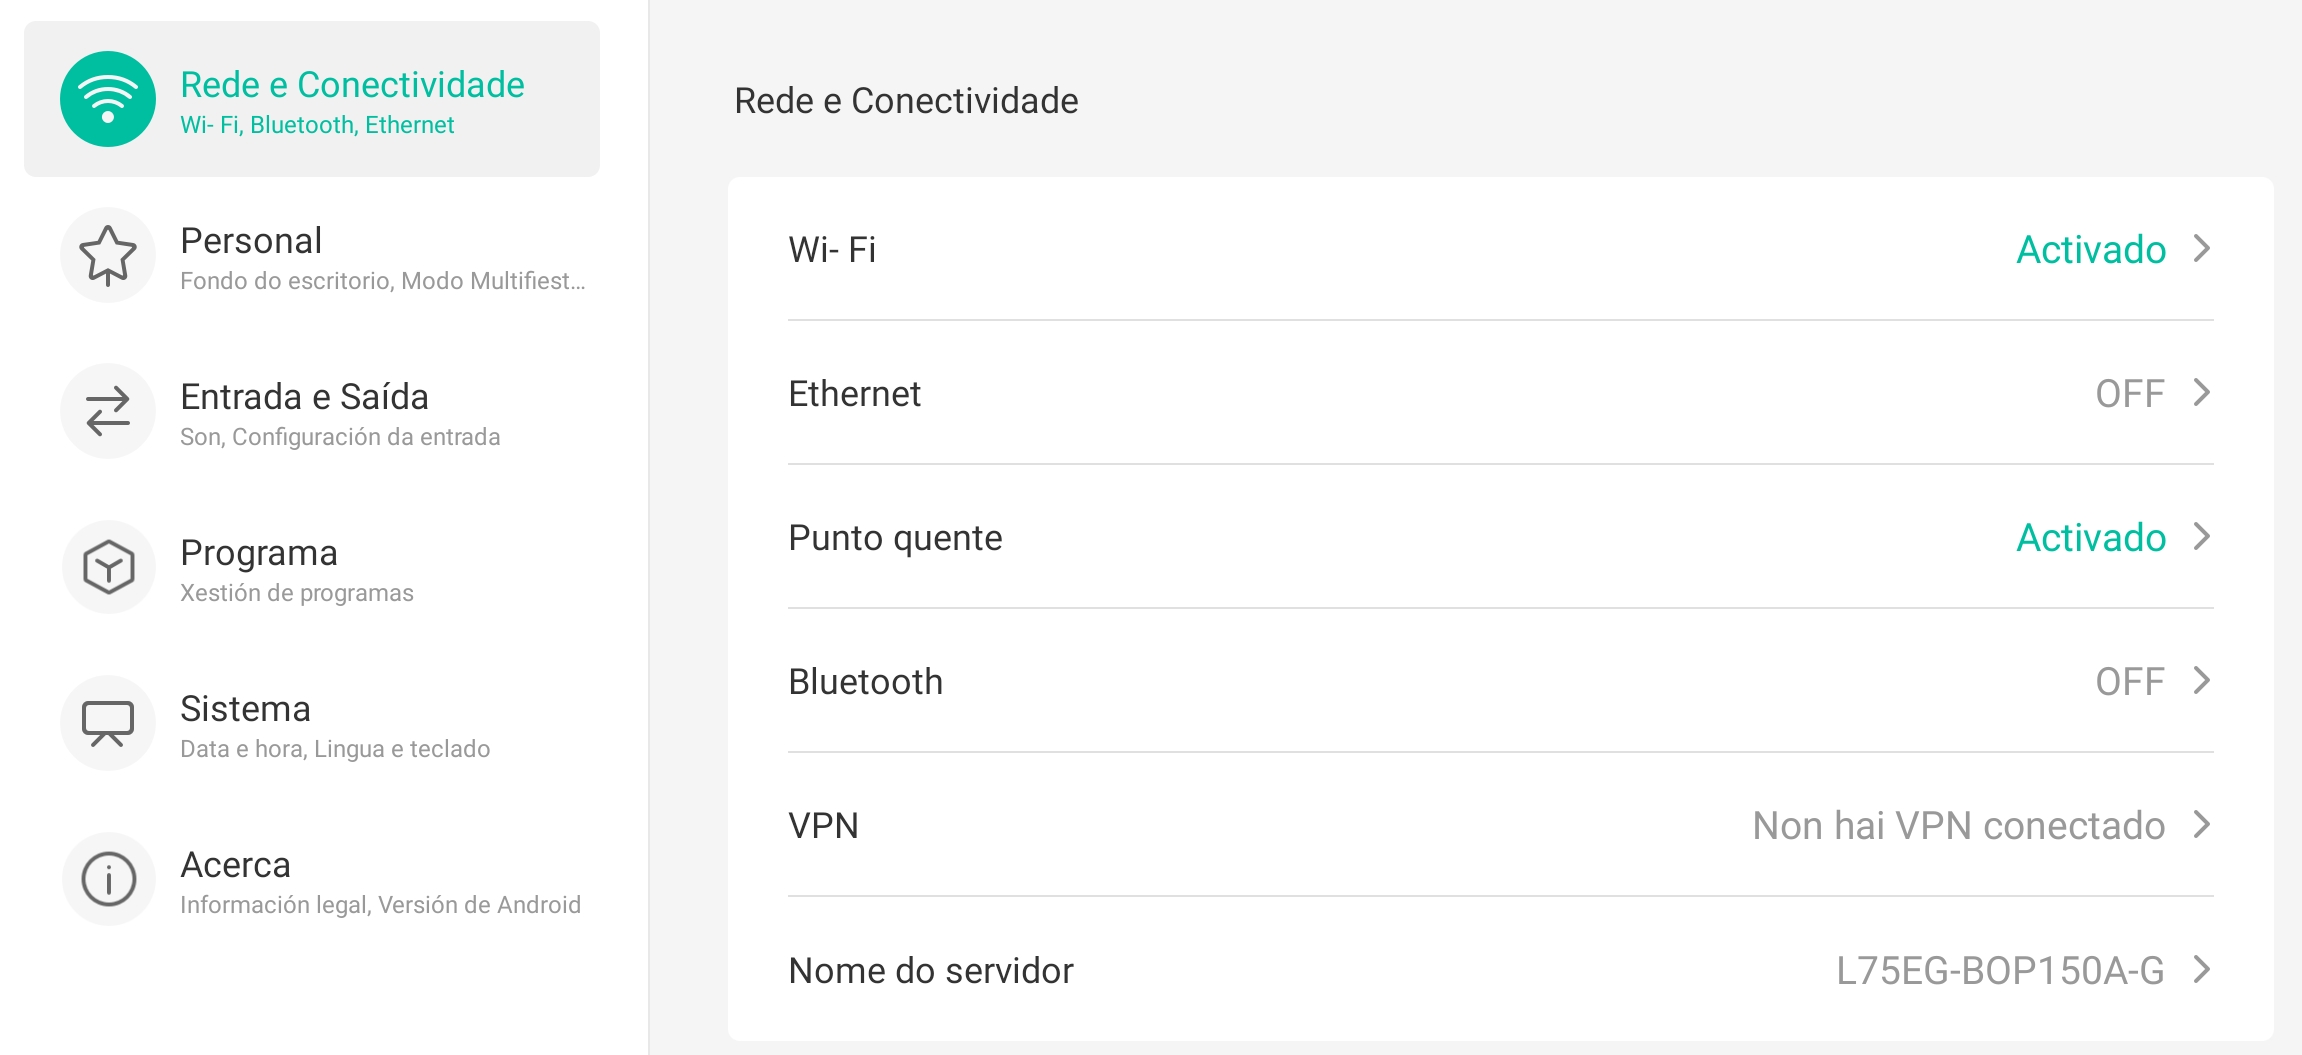Expand the VPN row chevron
This screenshot has height=1055, width=2302.
2201,825
